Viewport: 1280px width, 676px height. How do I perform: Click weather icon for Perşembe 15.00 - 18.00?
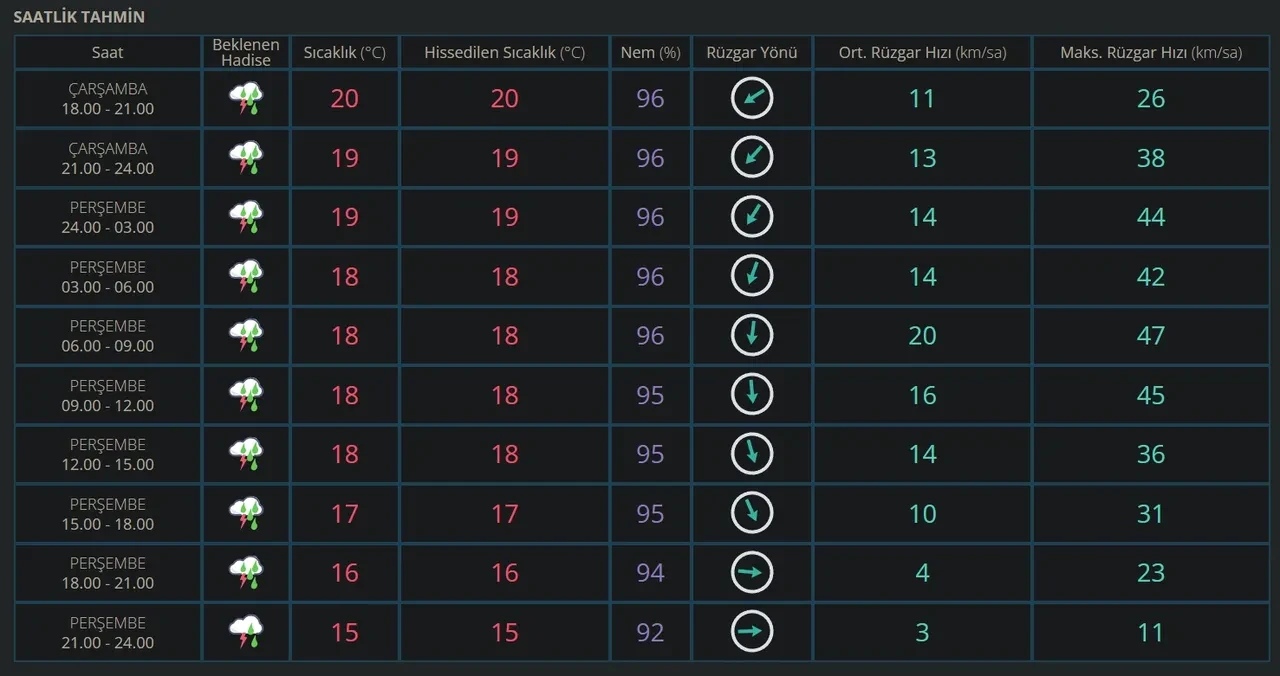[x=246, y=513]
